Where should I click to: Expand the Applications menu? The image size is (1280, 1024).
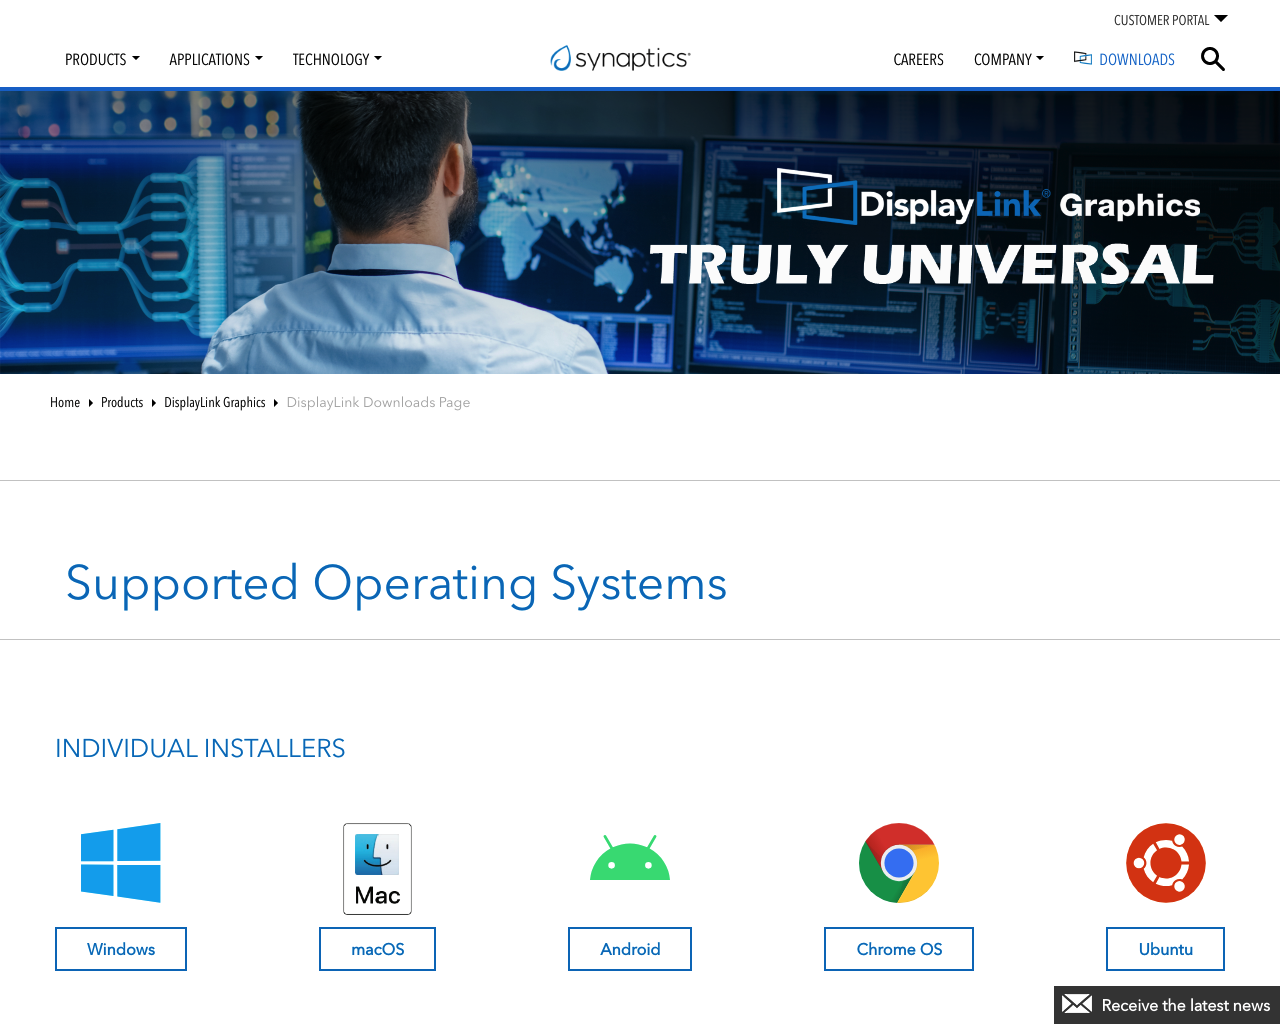point(216,59)
